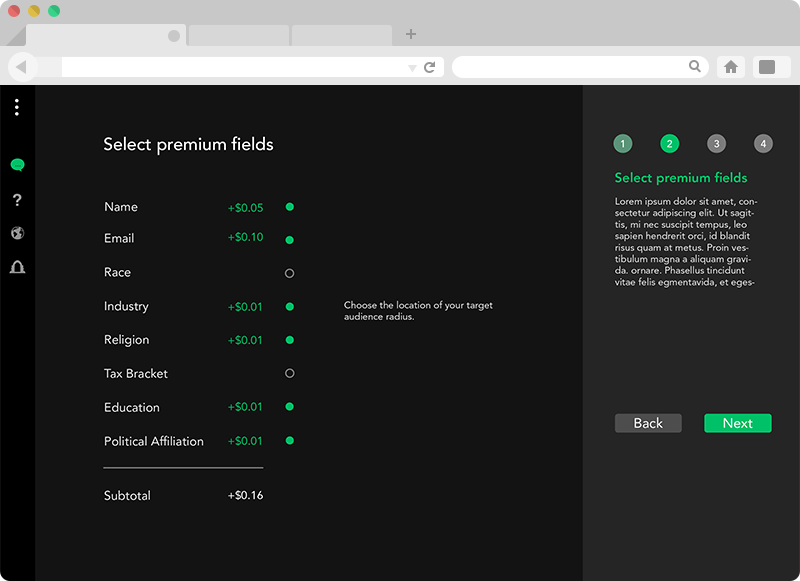
Task: Enable the Race premium field
Action: (x=290, y=273)
